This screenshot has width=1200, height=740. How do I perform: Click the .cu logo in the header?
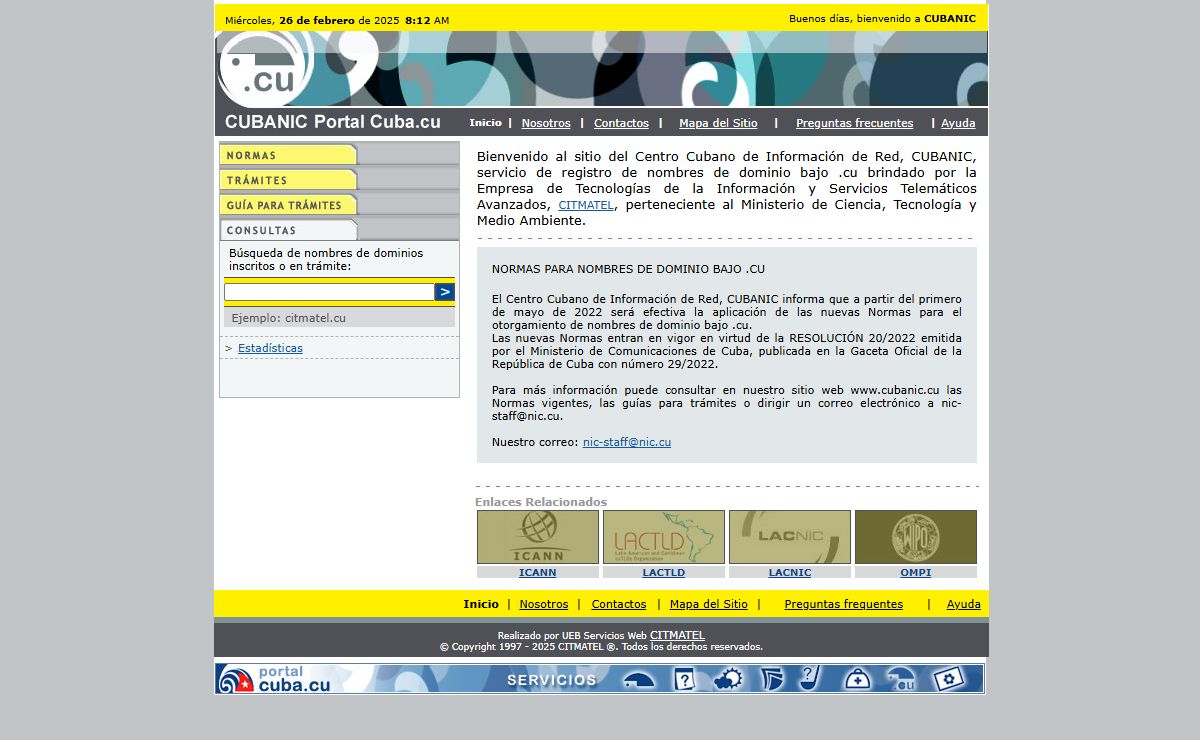click(264, 68)
